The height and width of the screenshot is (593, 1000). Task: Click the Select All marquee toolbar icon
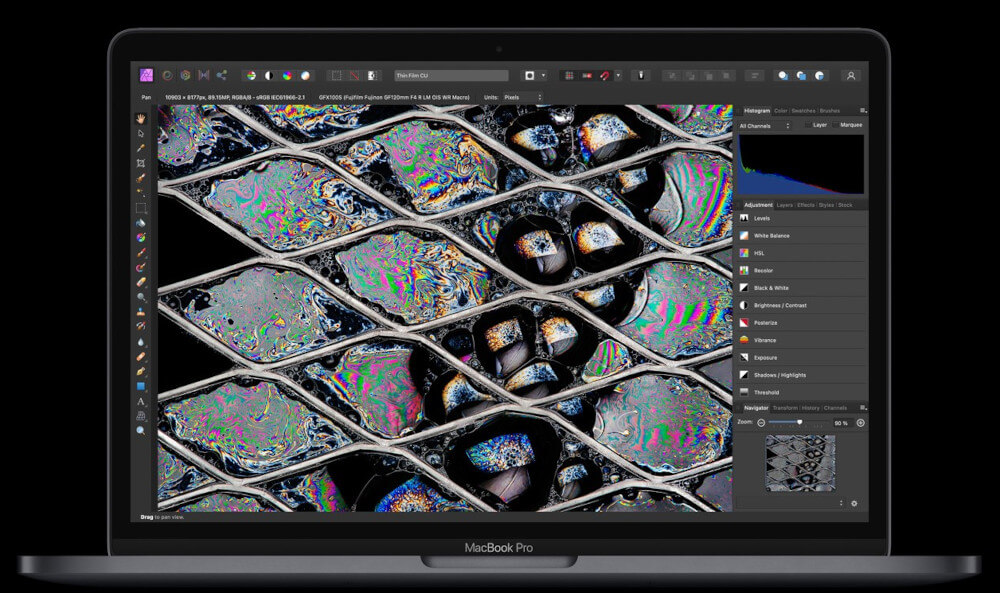coord(336,75)
